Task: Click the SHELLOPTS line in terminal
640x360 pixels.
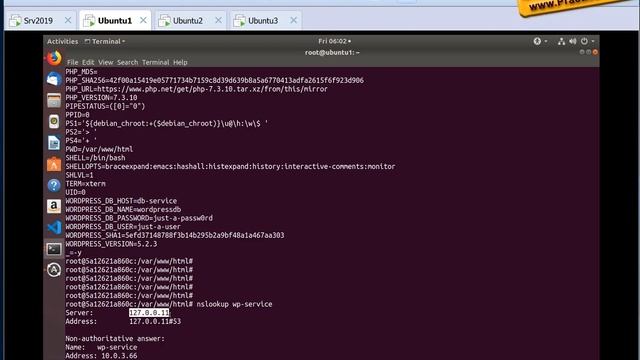Action: pyautogui.click(x=230, y=166)
